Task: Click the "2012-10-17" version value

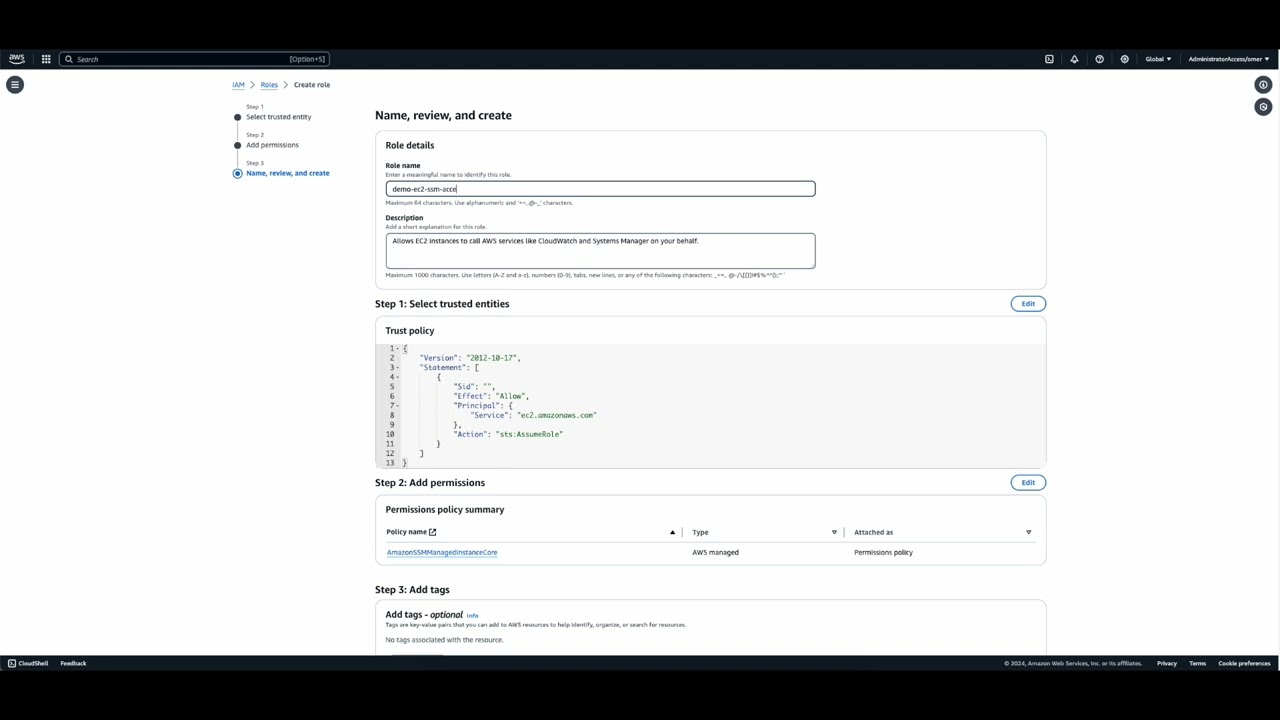Action: 492,358
